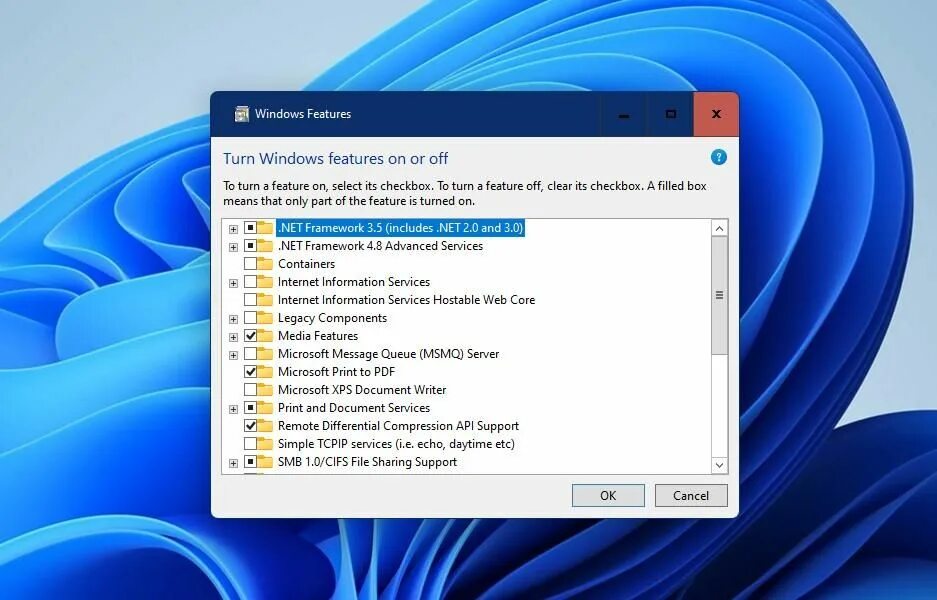The height and width of the screenshot is (600, 937).
Task: Click the .NET Framework 3.5 folder icon
Action: 265,228
